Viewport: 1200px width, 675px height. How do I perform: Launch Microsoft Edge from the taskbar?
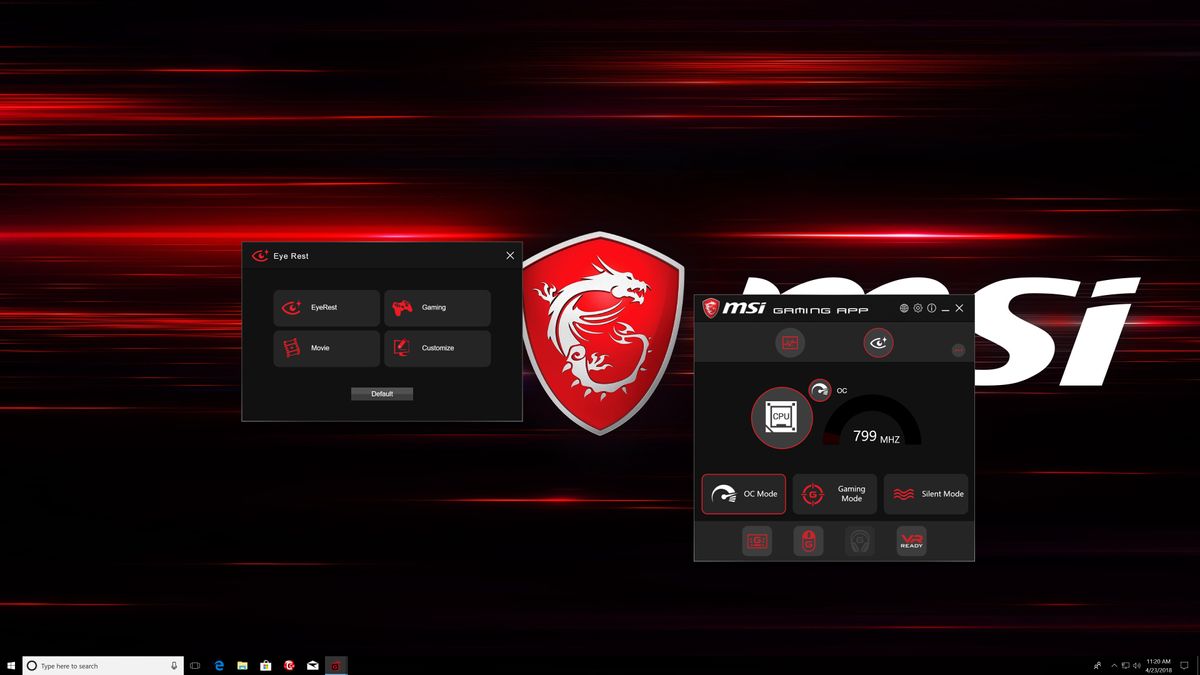coord(219,665)
